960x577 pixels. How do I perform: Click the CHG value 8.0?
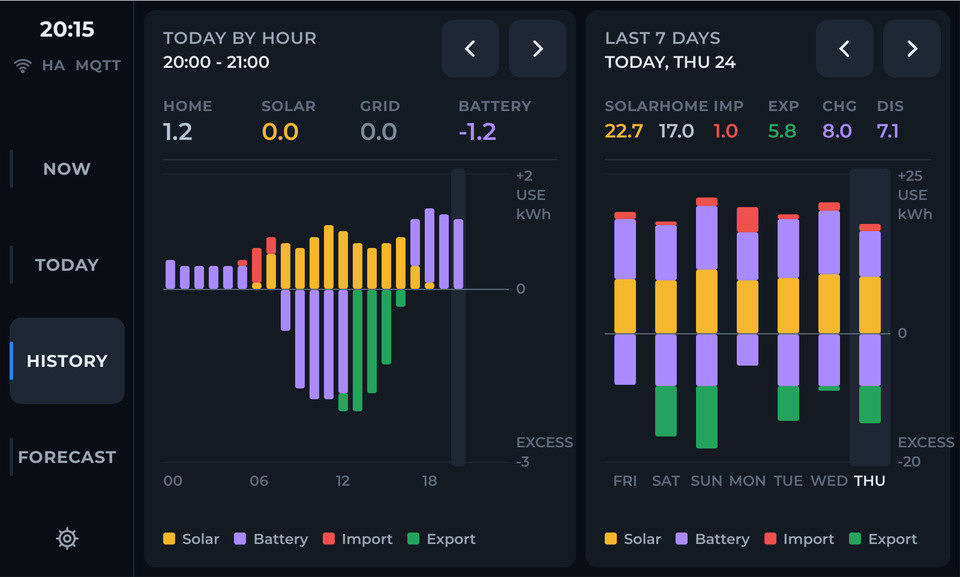(837, 131)
